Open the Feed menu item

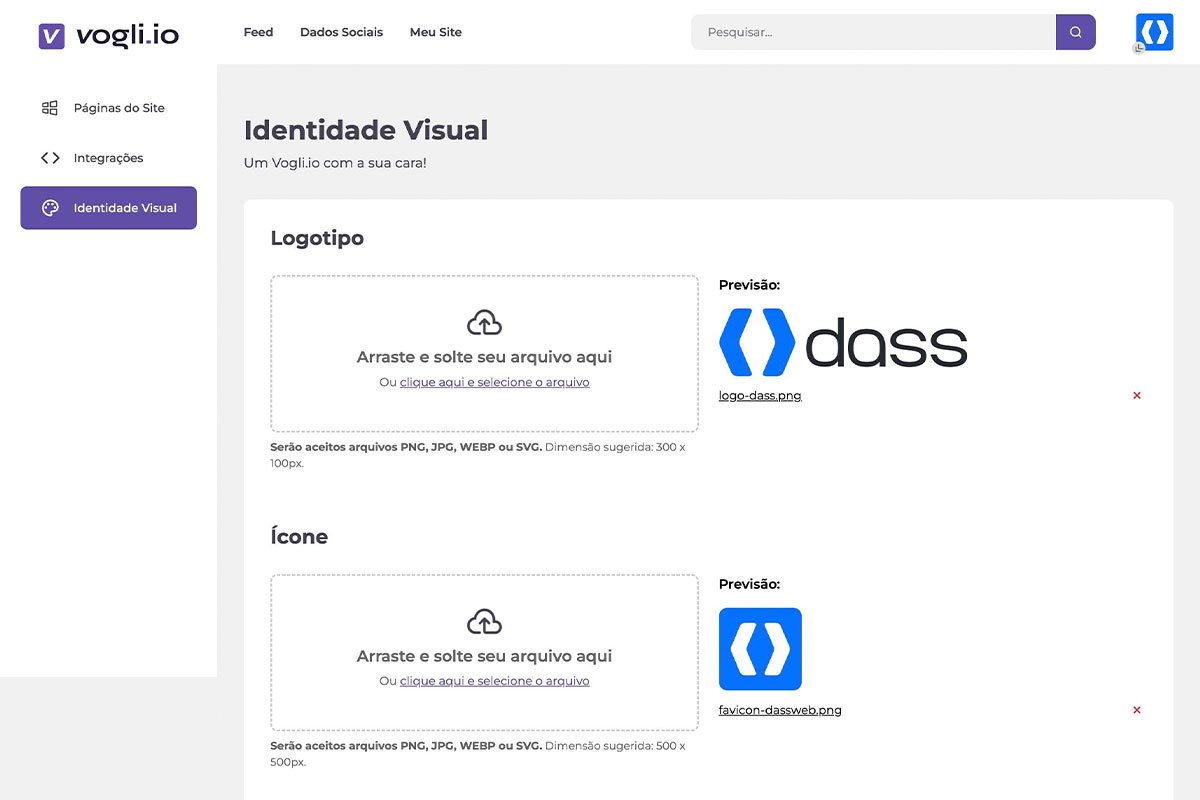coord(258,32)
